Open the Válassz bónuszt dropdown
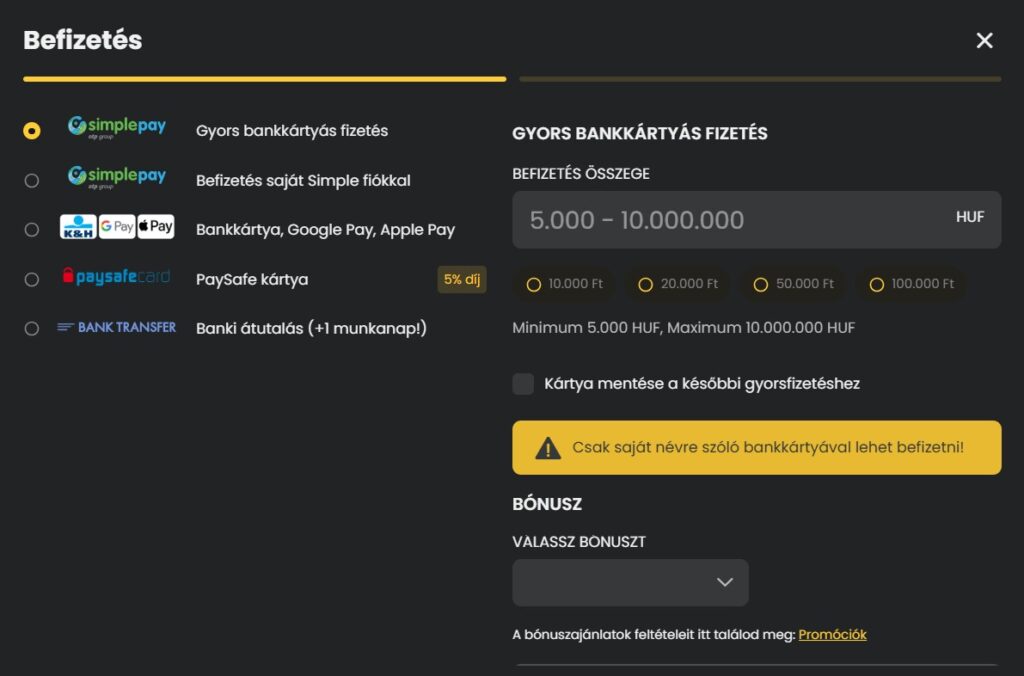 pos(630,582)
